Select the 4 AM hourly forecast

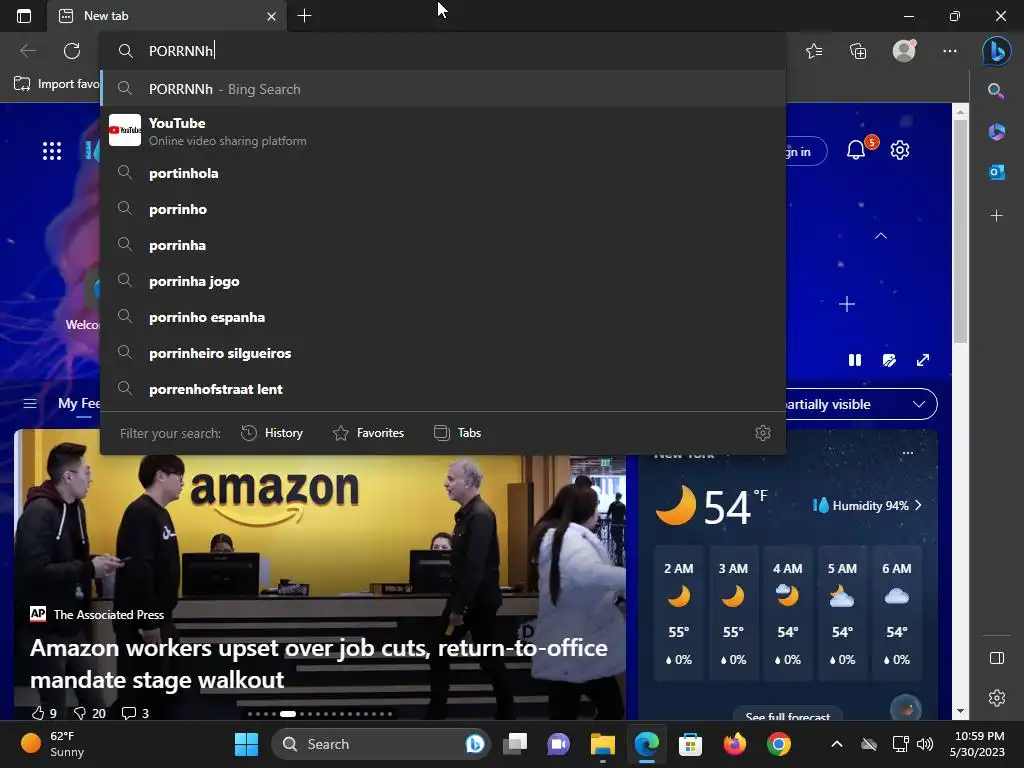[x=788, y=613]
